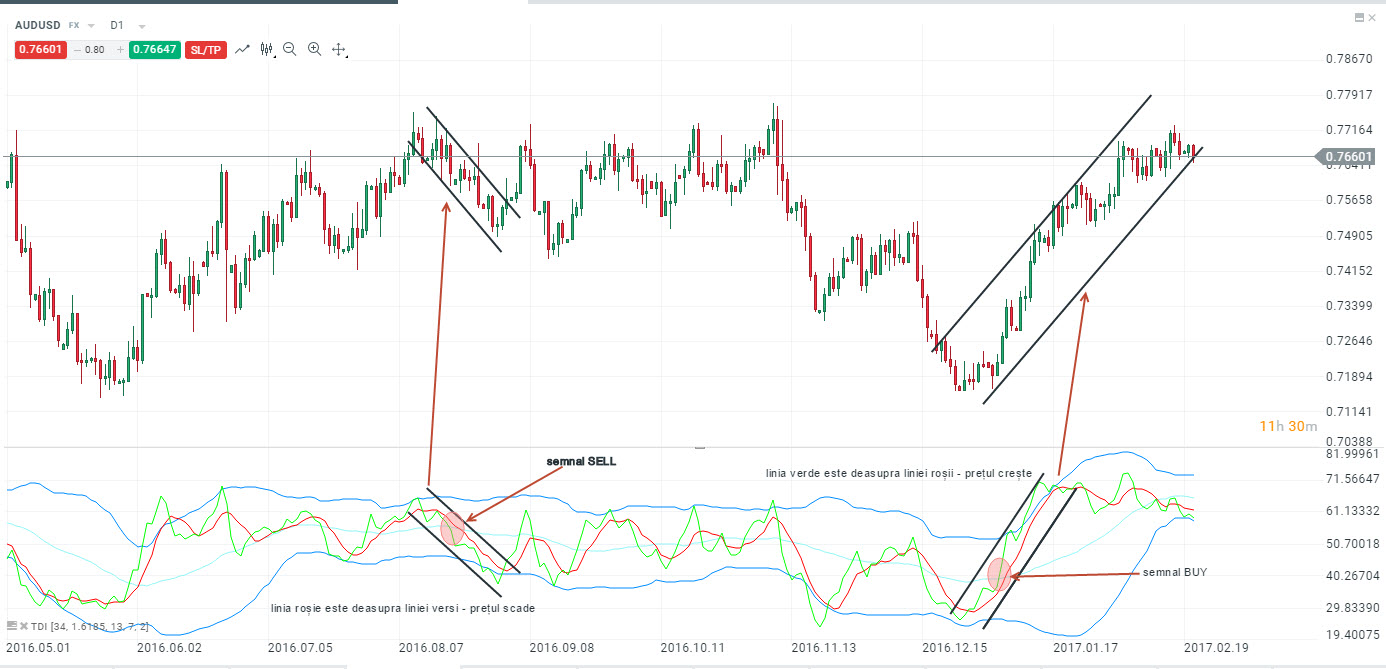The height and width of the screenshot is (669, 1386).
Task: Remove the TDI indicator with its X icon
Action: (x=24, y=626)
